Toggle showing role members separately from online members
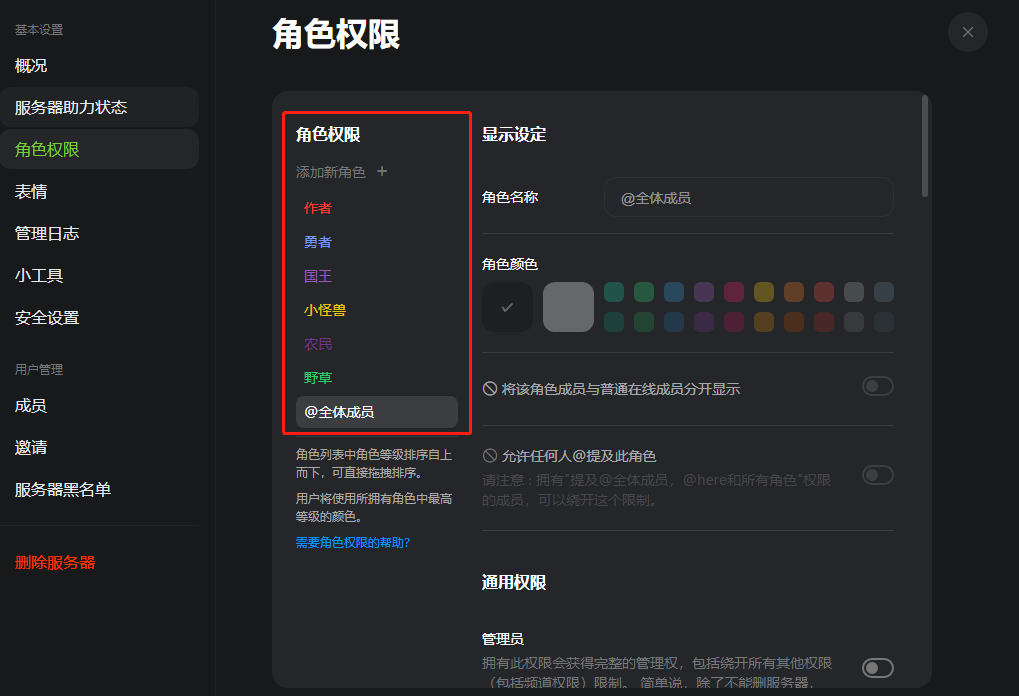Screen dimensions: 1019x696 click(877, 386)
